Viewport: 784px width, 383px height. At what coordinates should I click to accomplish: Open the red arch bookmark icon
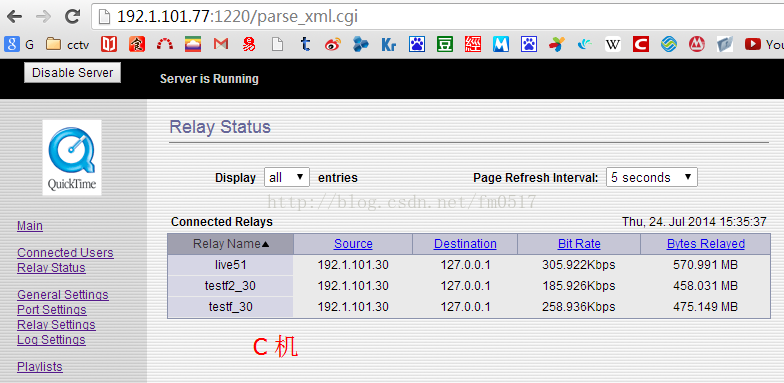tap(164, 44)
